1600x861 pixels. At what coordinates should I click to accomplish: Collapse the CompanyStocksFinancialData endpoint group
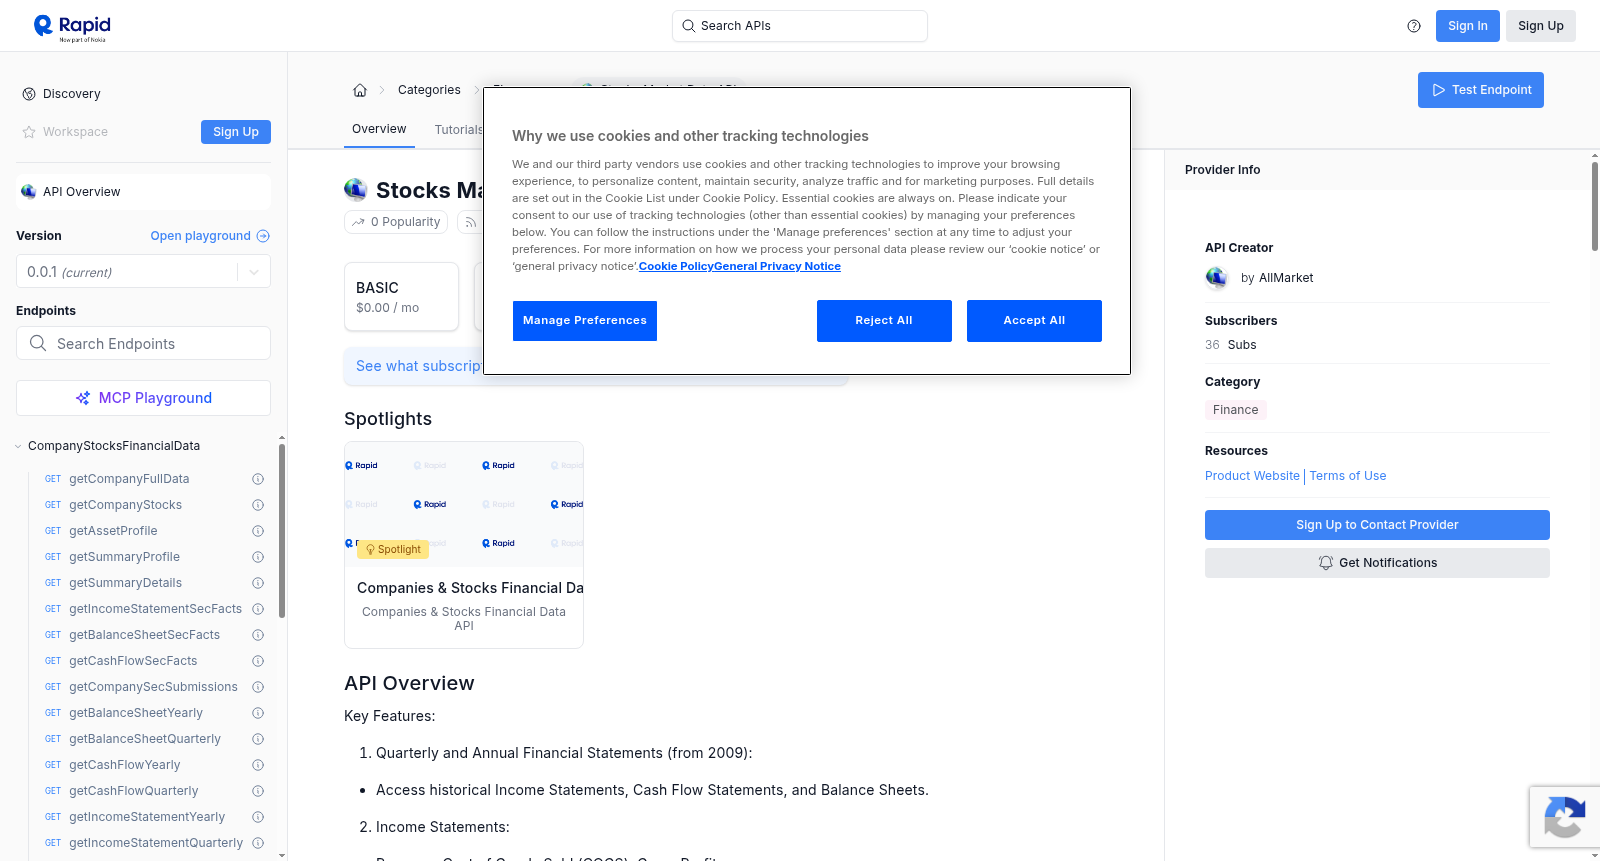(x=18, y=446)
